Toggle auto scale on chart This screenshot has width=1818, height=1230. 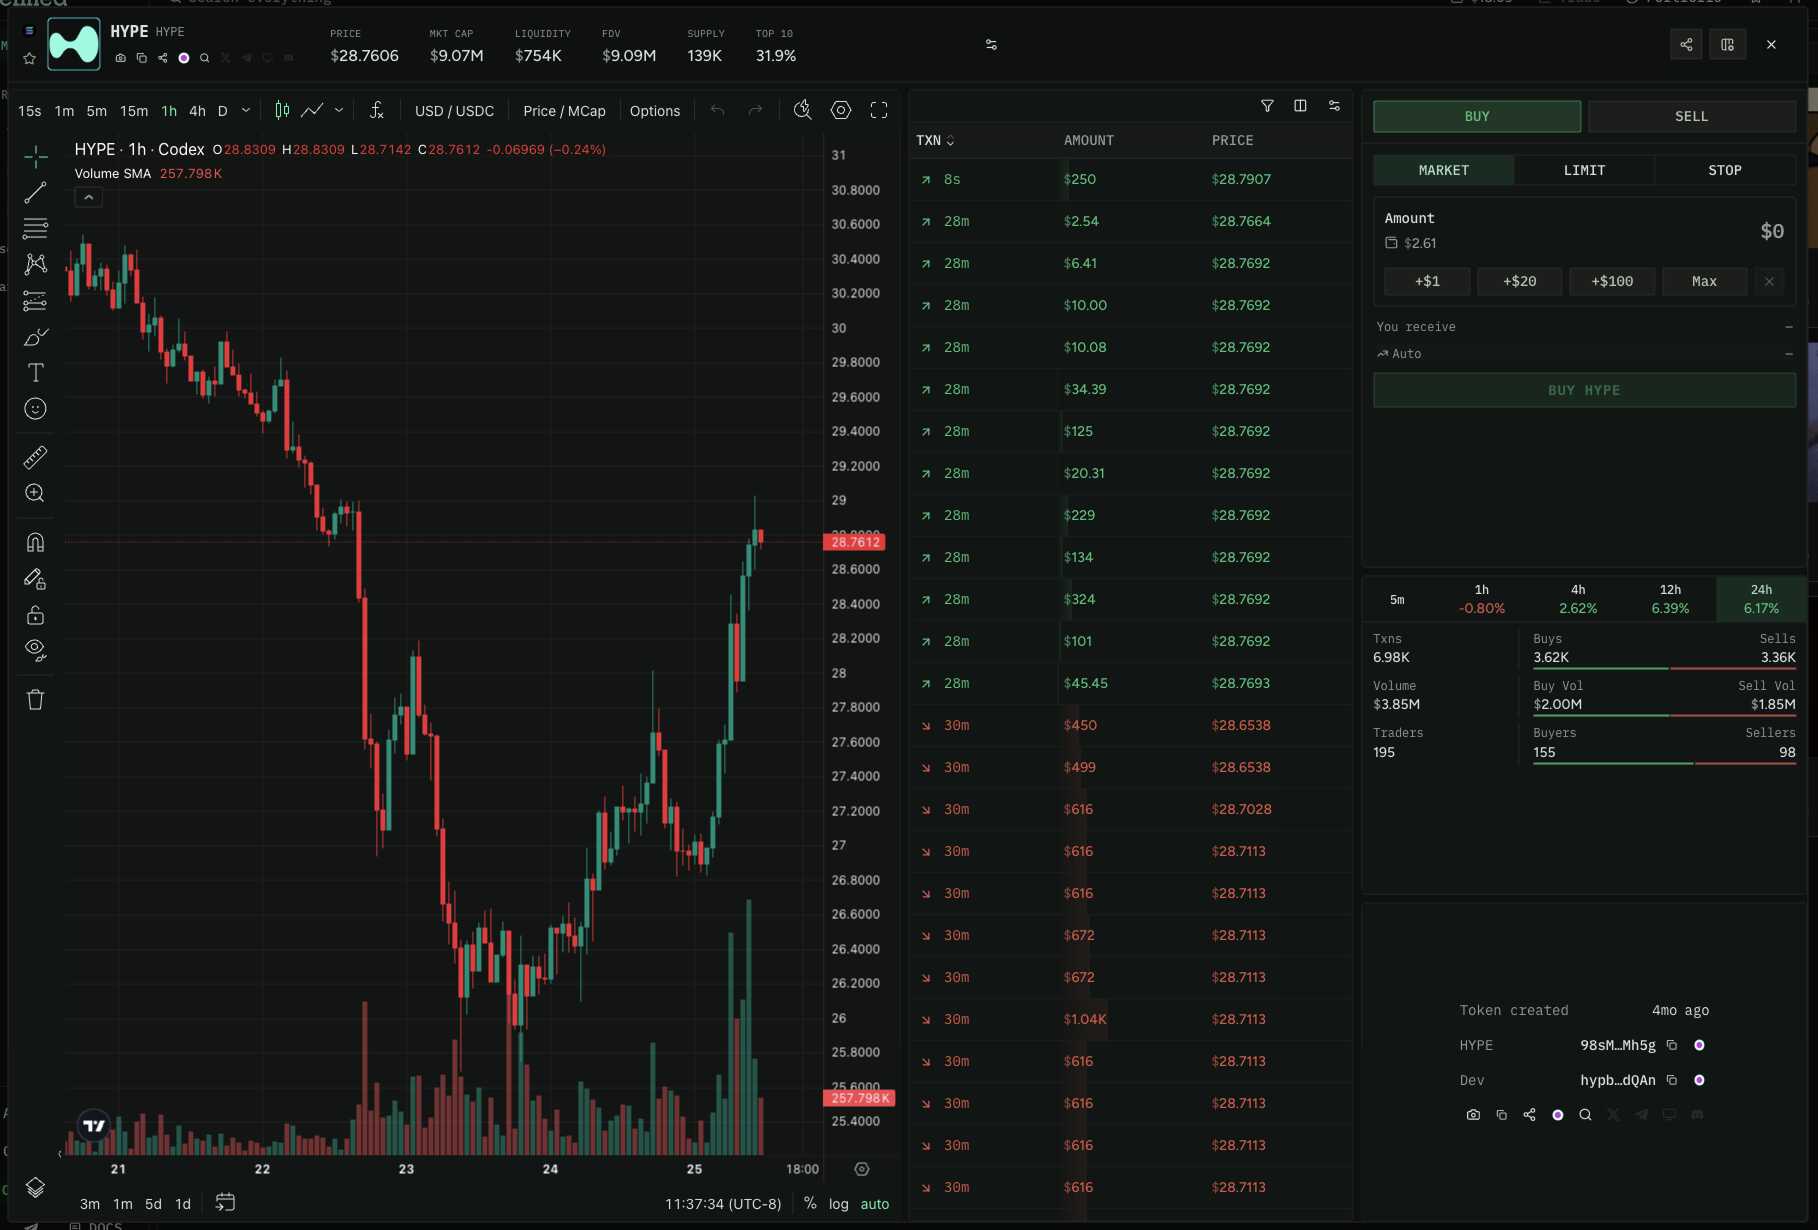875,1204
